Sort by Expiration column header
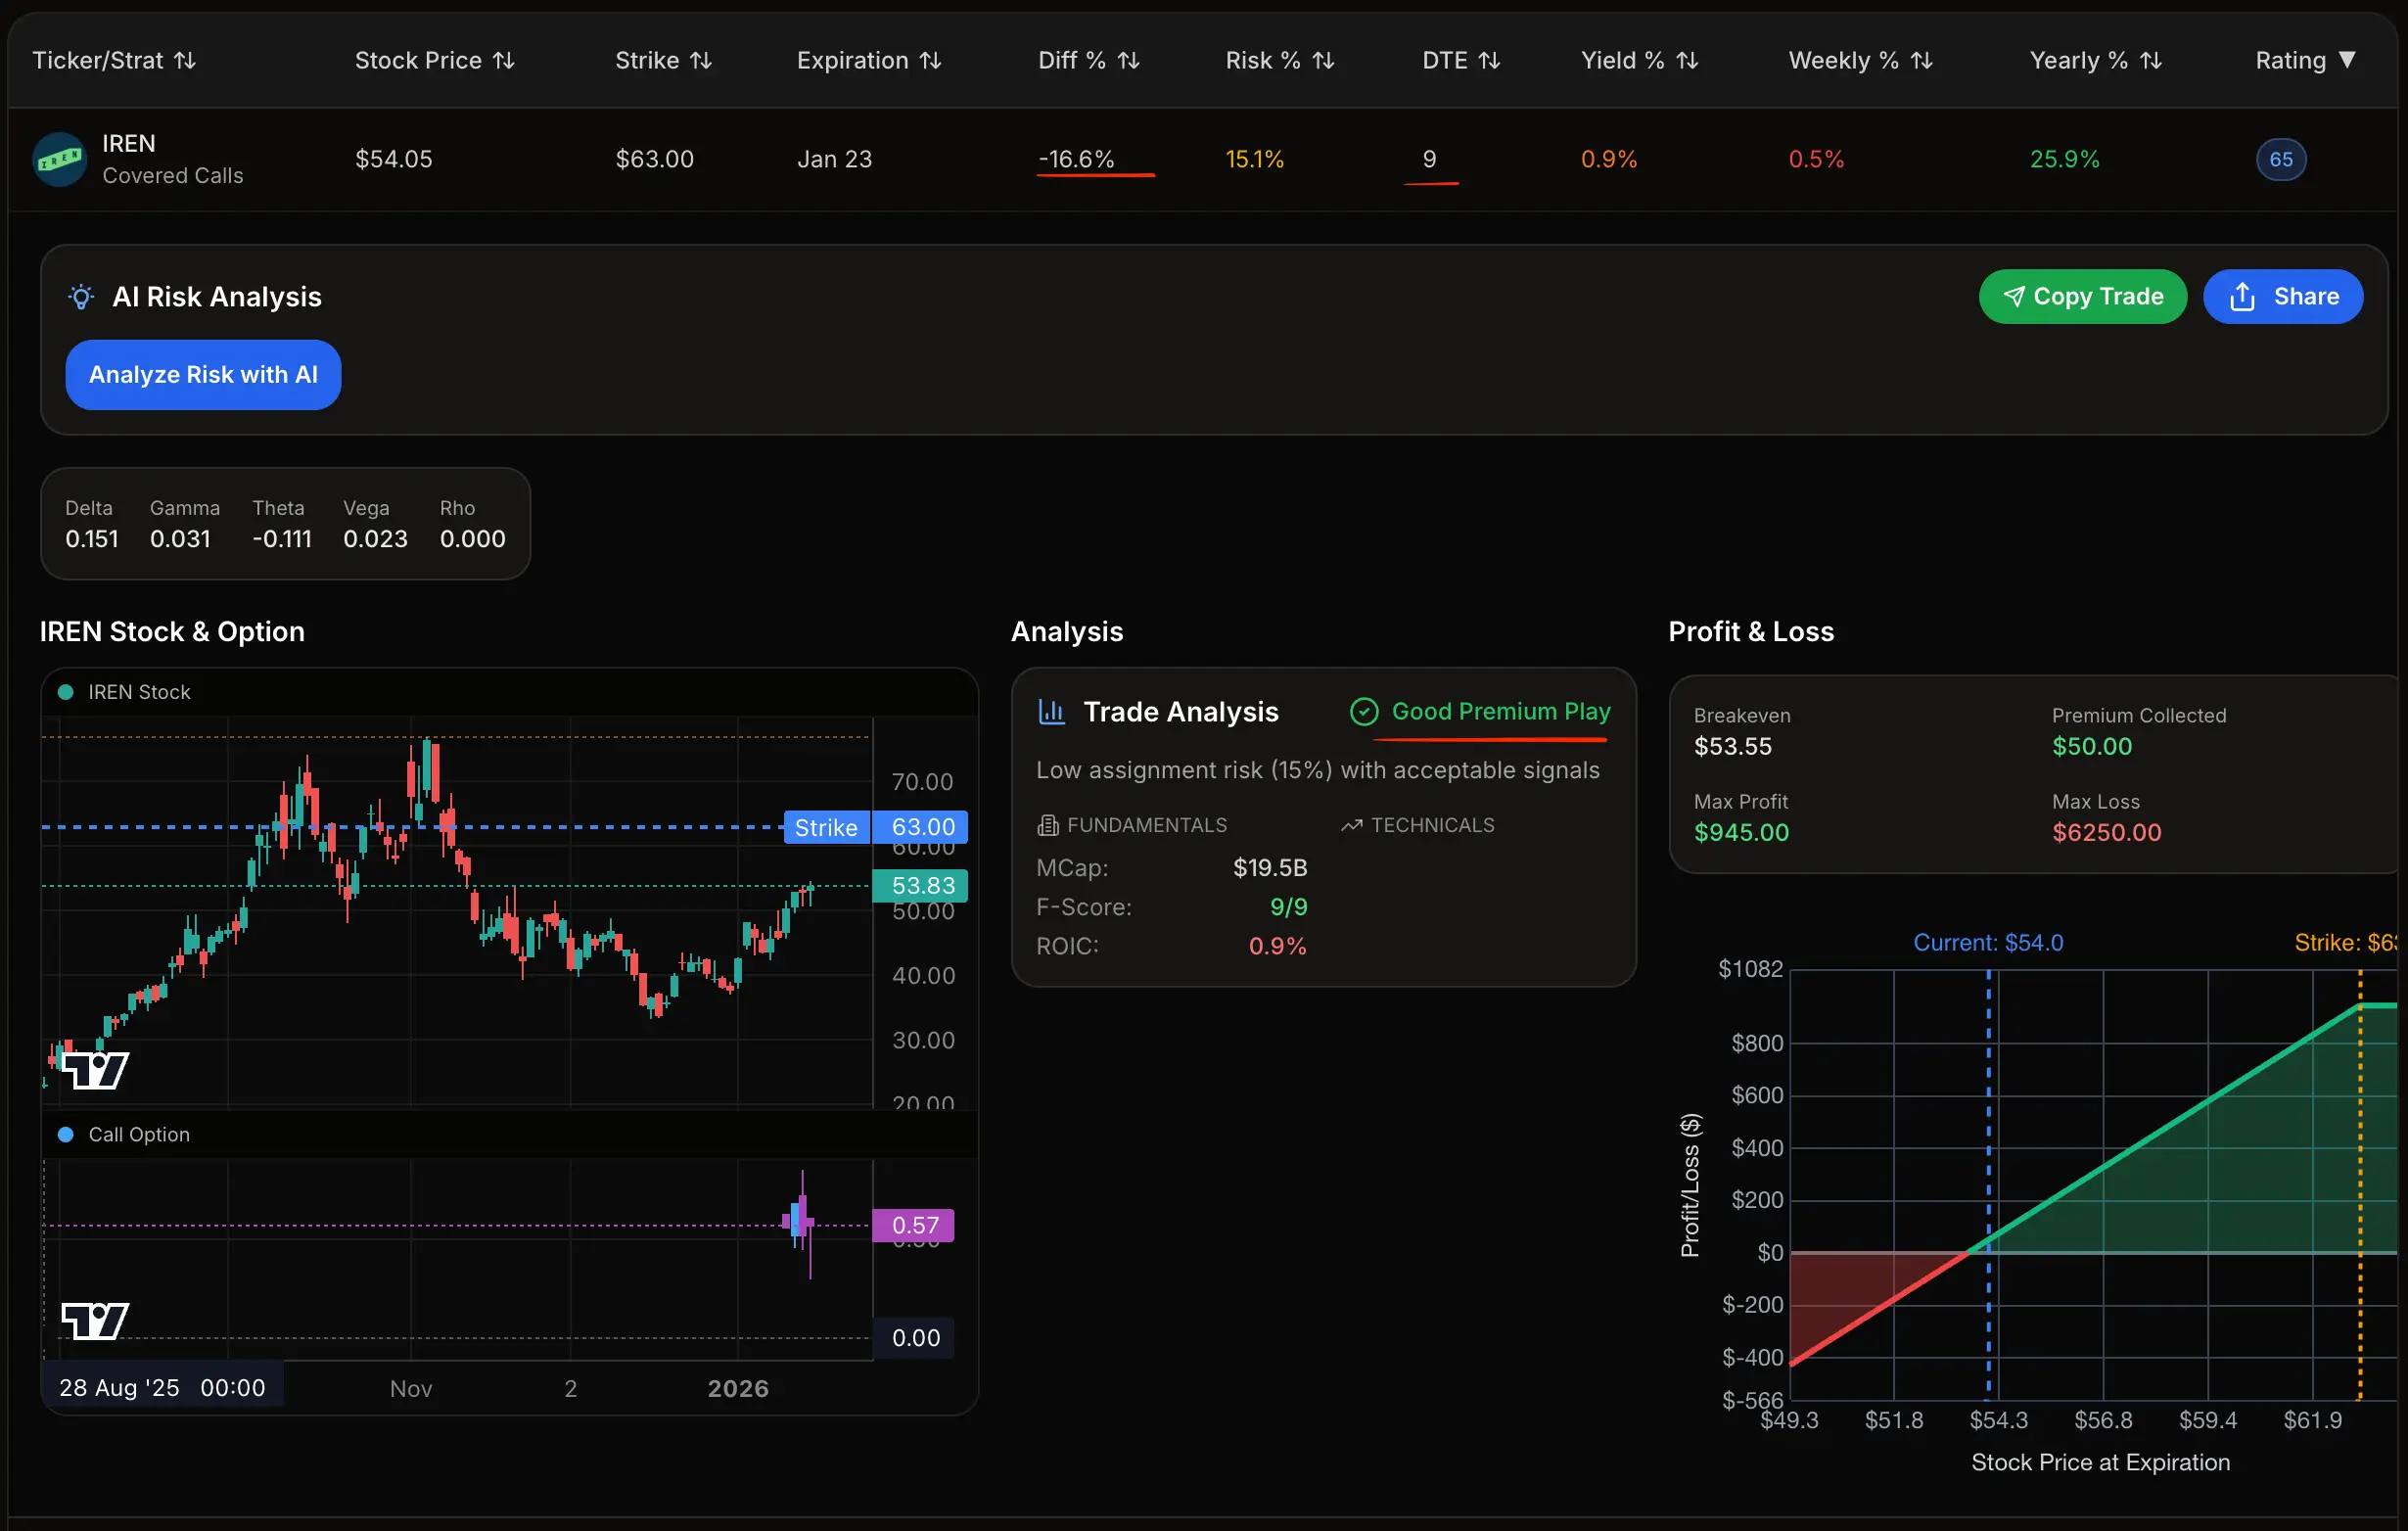 pos(869,61)
